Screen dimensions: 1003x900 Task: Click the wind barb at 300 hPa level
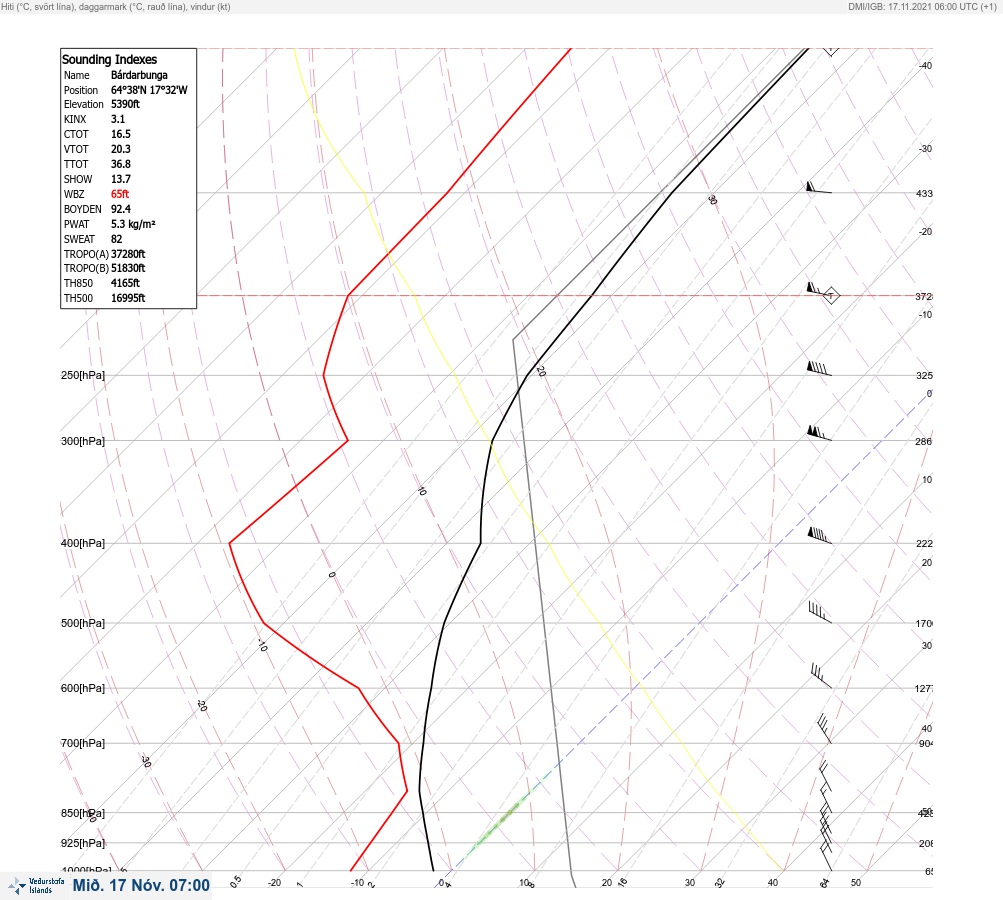819,433
